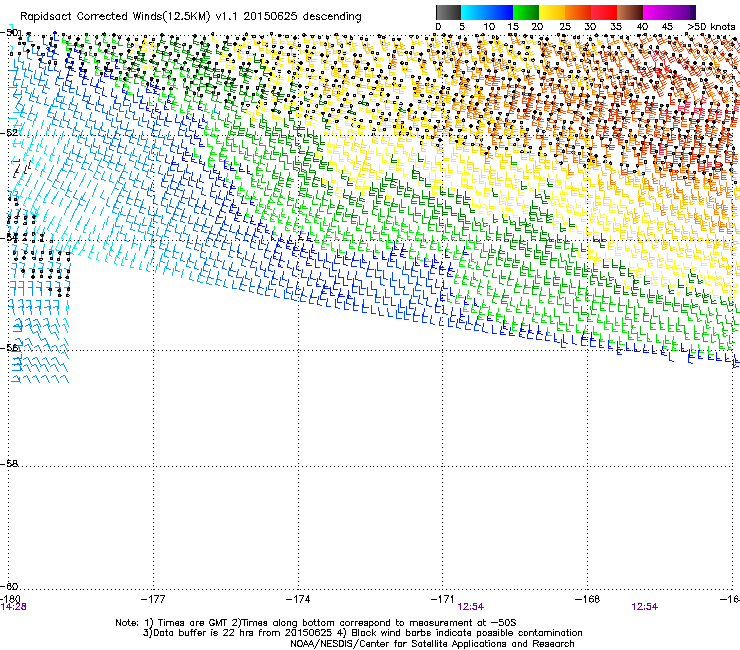
Task: Click the NOAA/NESDIS credit line
Action: click(432, 644)
